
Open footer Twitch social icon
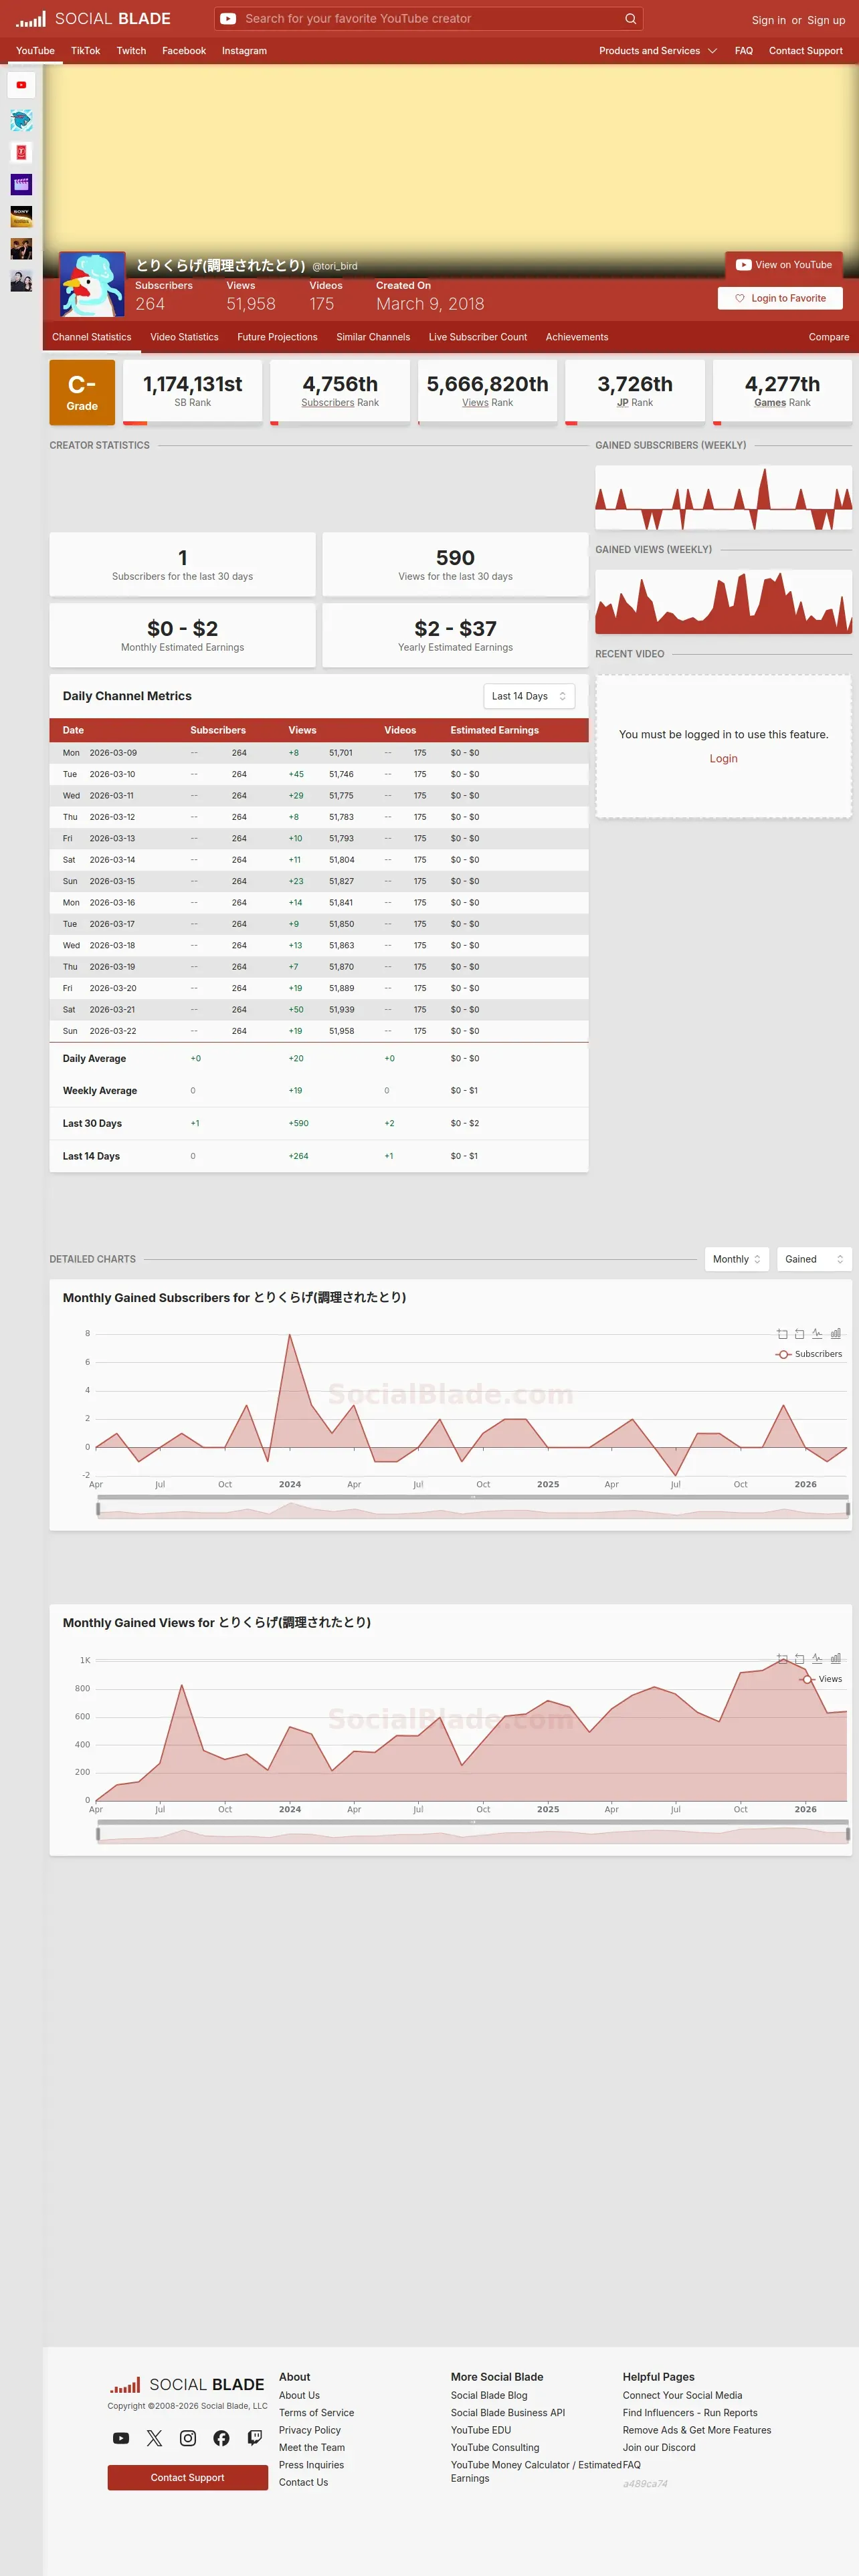click(x=255, y=2438)
